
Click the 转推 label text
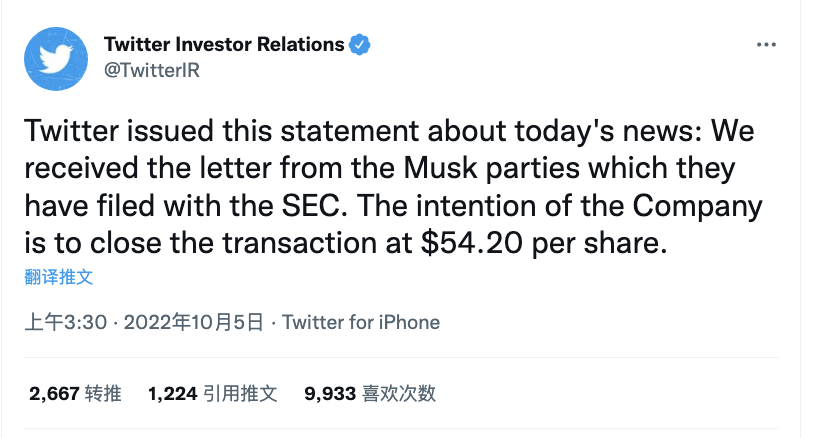coord(103,394)
